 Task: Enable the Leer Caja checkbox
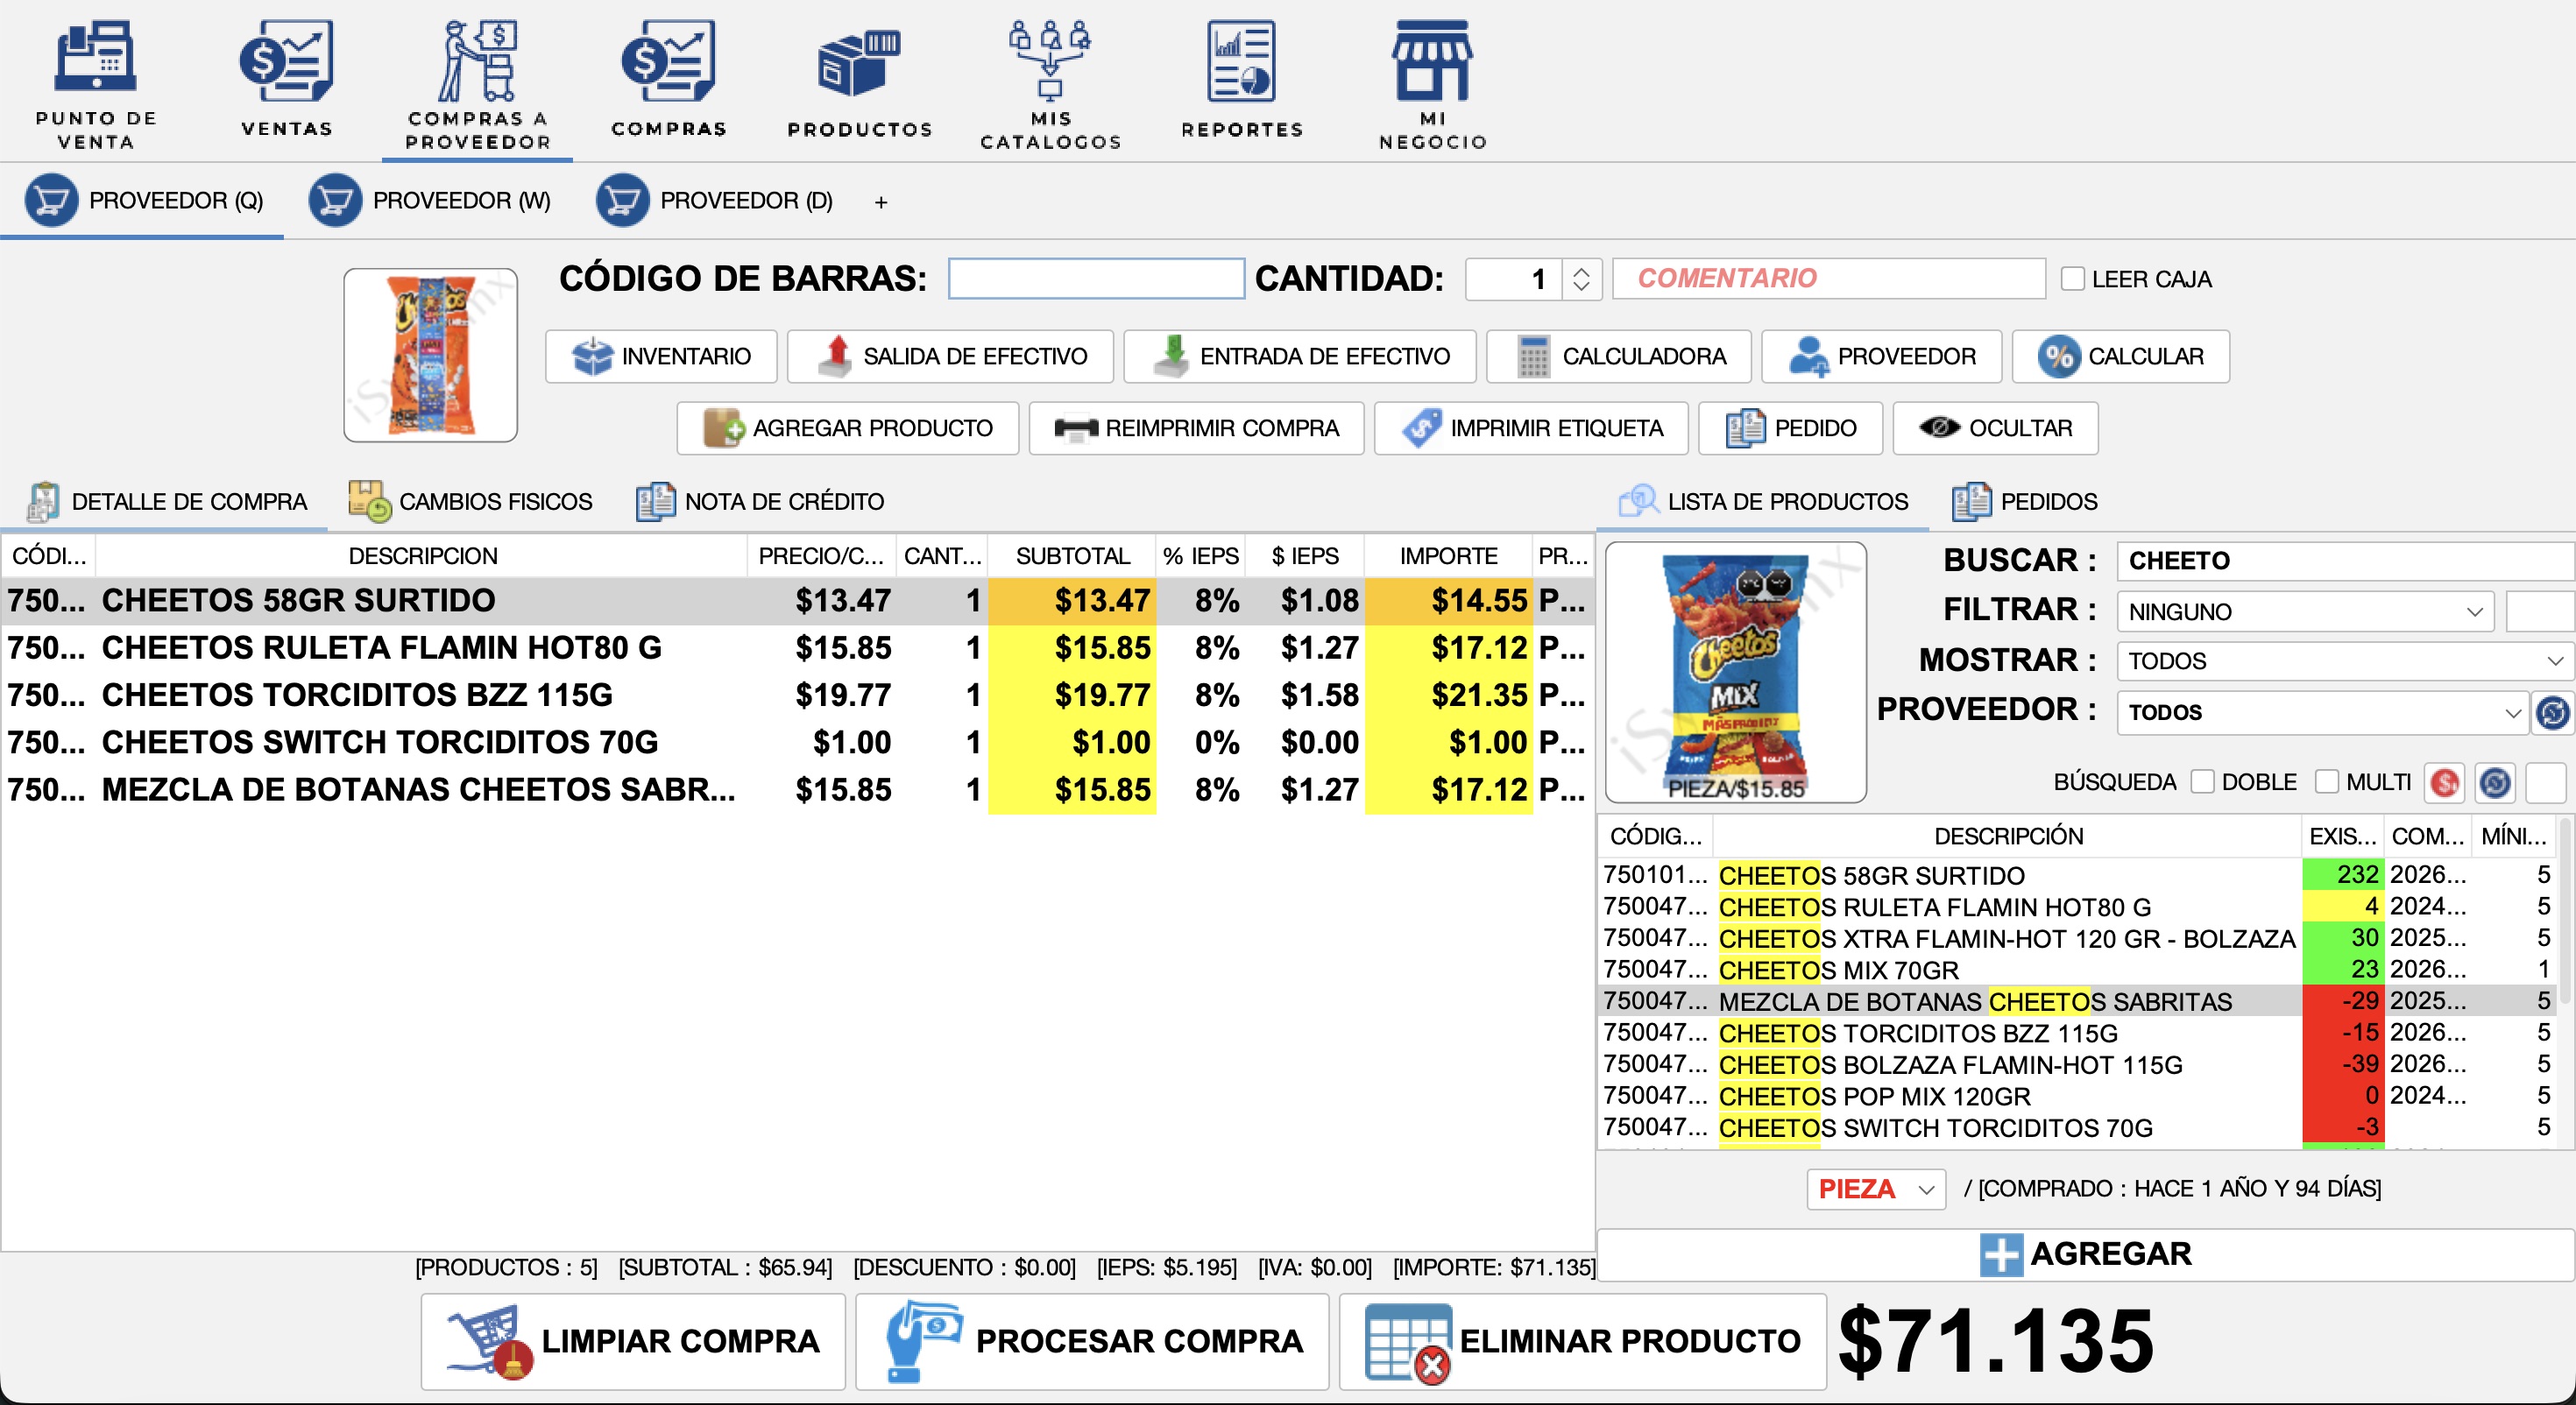click(x=2073, y=279)
